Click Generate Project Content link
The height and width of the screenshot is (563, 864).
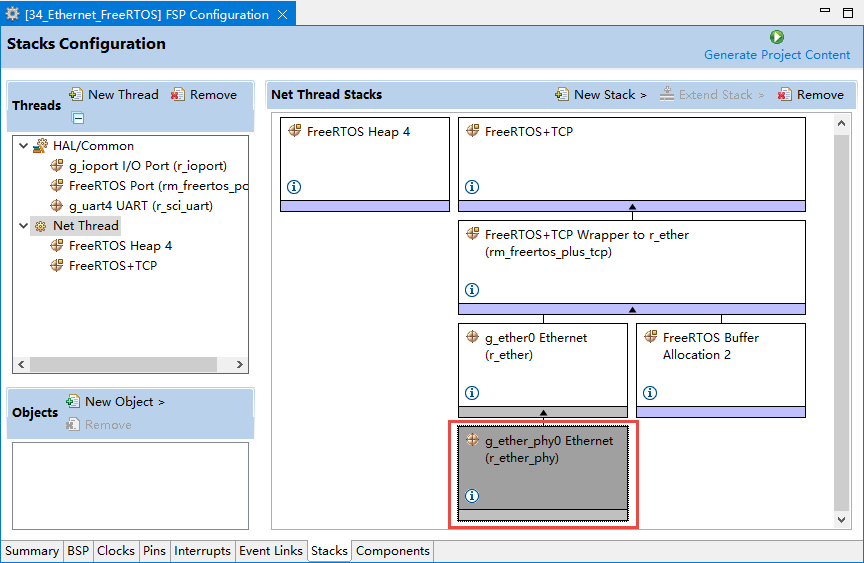click(777, 55)
